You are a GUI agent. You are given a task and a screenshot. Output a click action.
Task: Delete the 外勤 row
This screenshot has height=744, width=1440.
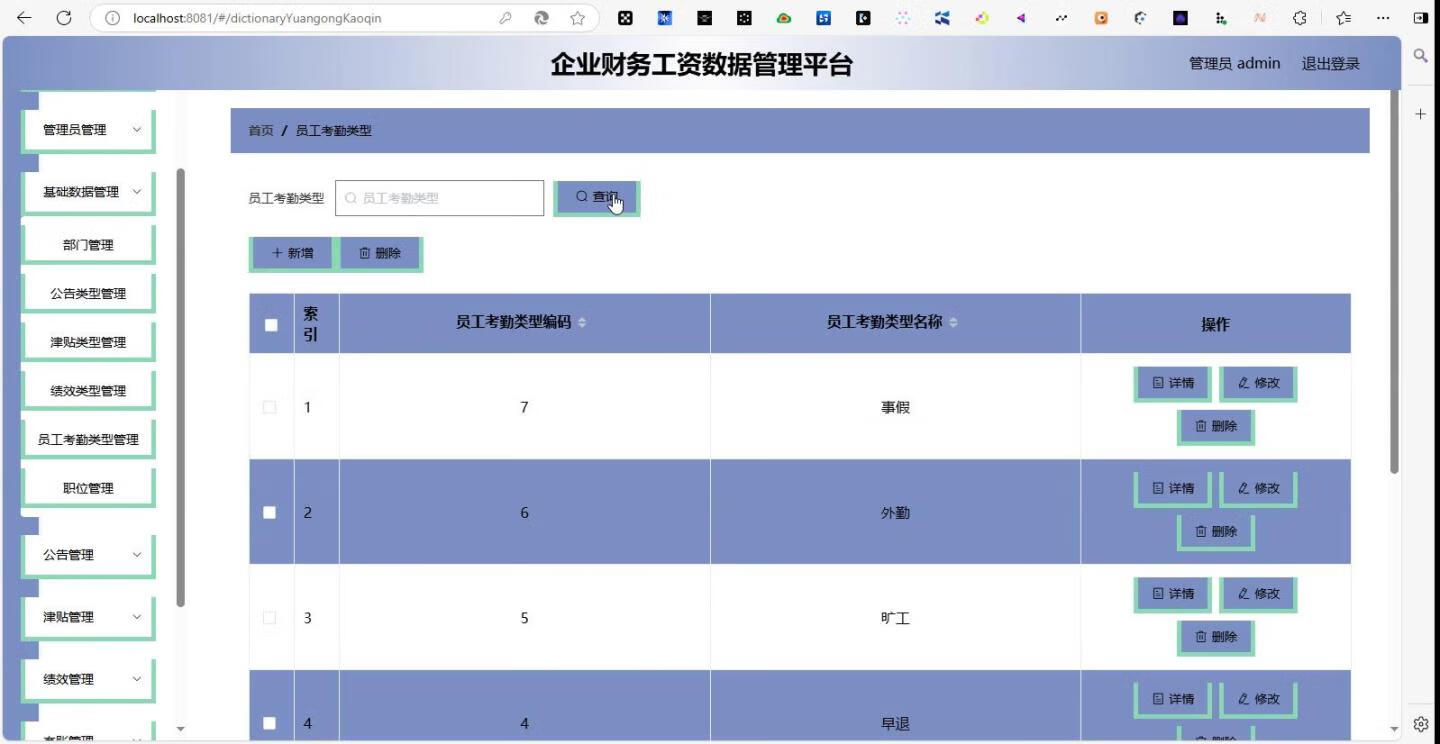(1215, 531)
